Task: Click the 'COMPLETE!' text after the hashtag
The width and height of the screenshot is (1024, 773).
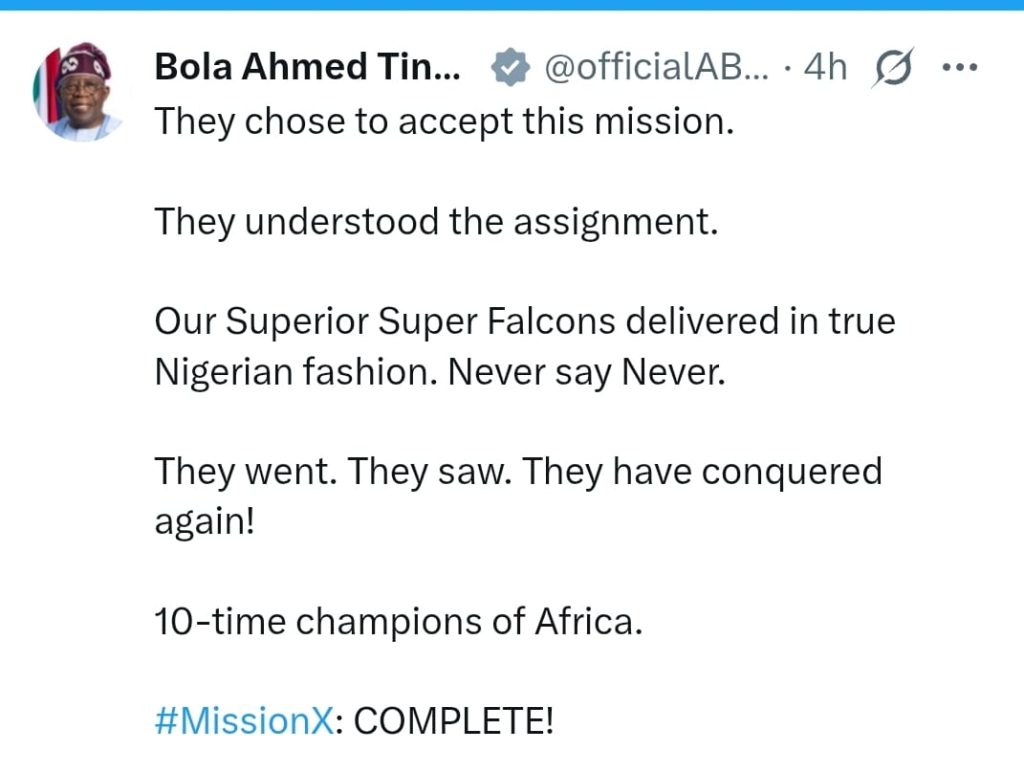Action: [x=453, y=721]
